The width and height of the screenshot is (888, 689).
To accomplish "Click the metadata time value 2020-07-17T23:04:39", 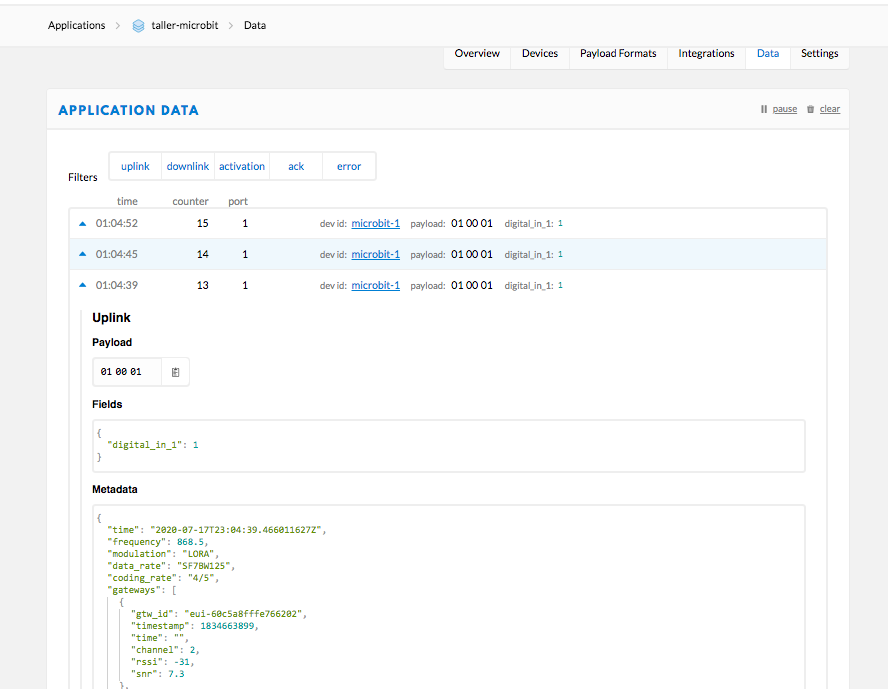I will pos(236,530).
